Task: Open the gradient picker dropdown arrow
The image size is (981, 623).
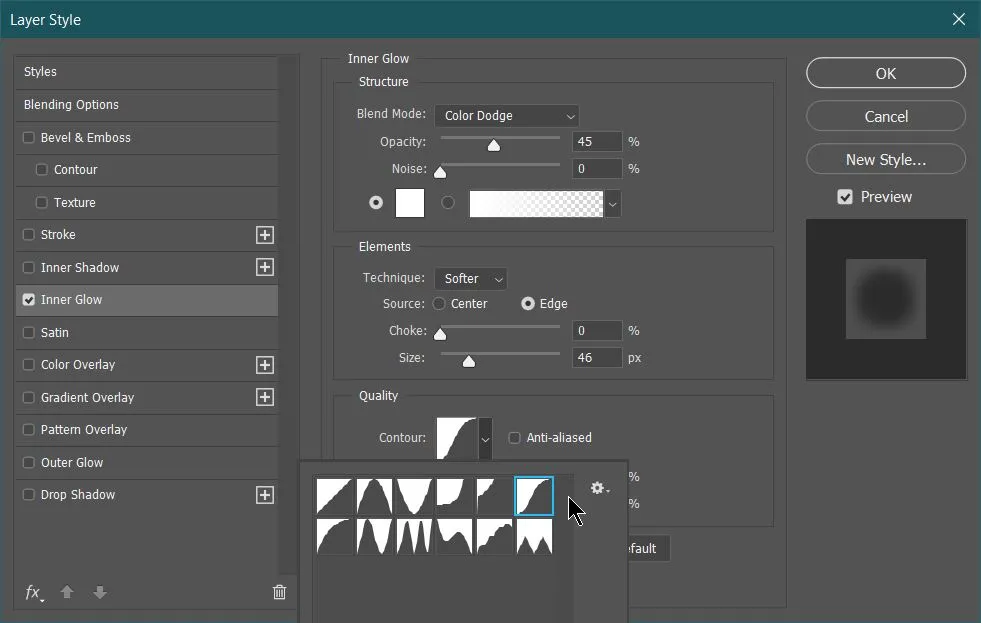Action: [x=612, y=203]
